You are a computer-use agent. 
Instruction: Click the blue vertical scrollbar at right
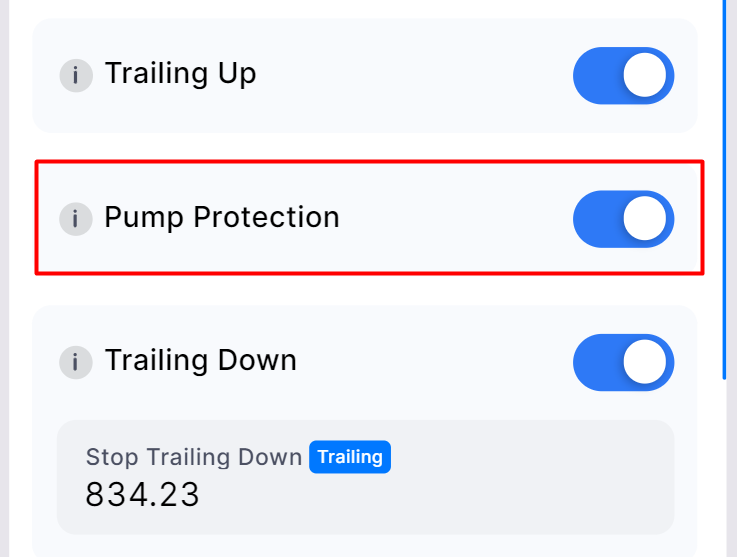click(x=725, y=190)
